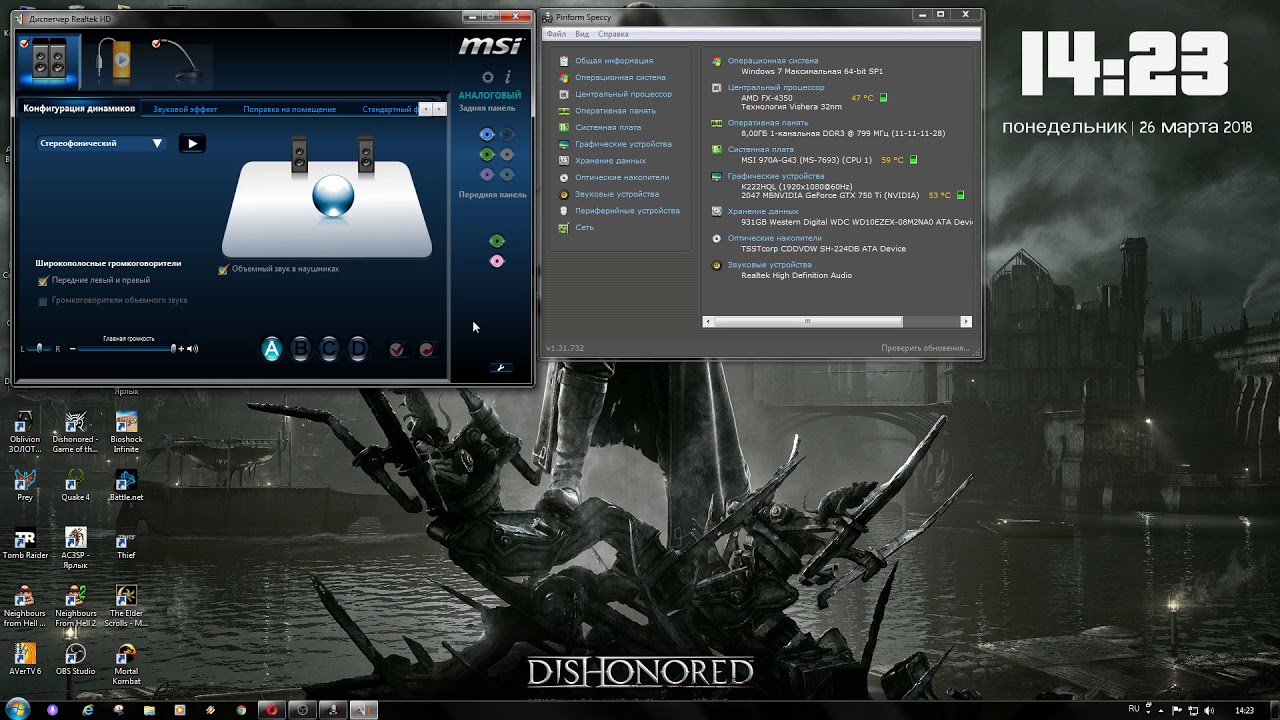Select the Microphone device icon in Realtek

click(178, 60)
